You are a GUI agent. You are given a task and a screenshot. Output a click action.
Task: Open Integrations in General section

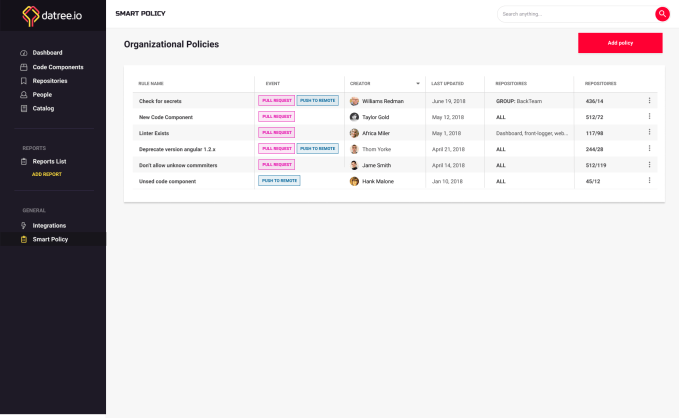coord(49,225)
